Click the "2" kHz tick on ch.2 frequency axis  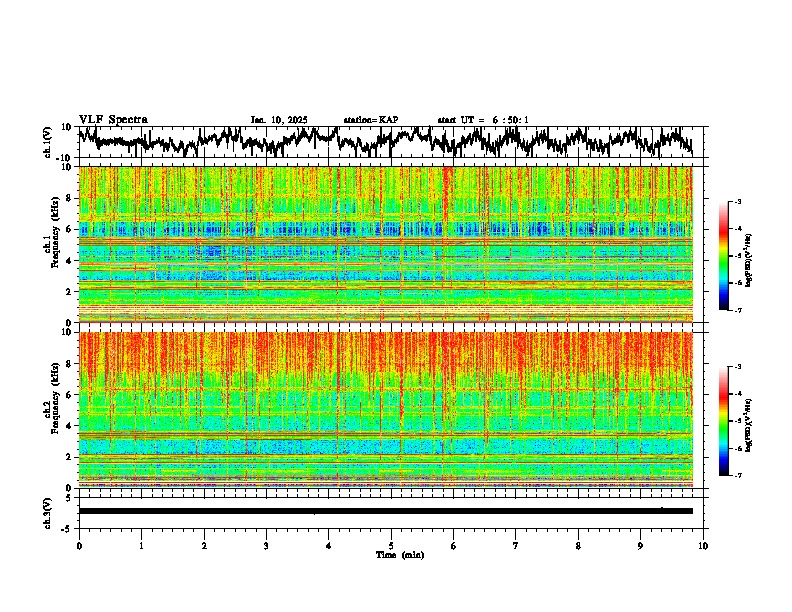click(70, 457)
